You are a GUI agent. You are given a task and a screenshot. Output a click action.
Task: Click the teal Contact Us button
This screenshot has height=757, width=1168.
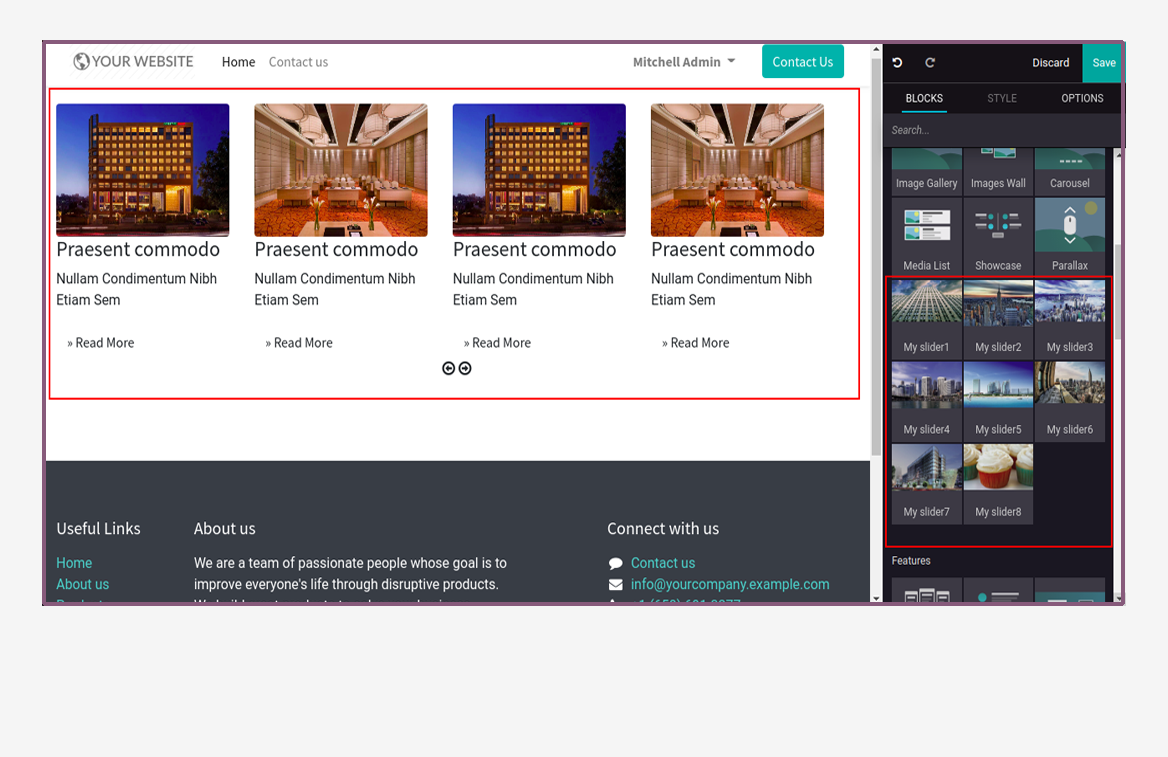click(802, 62)
